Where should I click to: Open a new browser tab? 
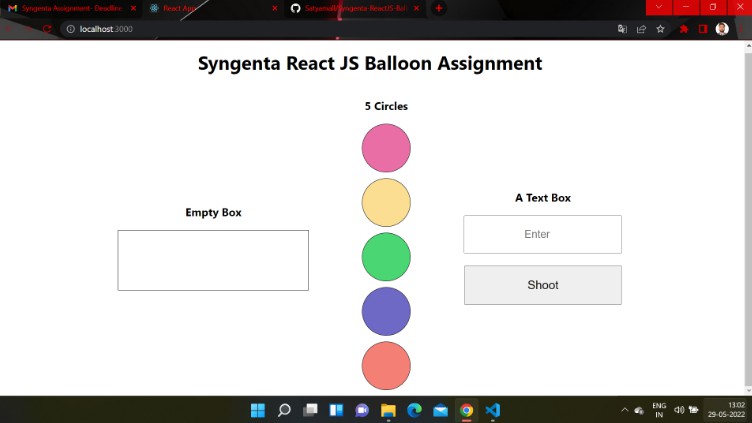[438, 8]
